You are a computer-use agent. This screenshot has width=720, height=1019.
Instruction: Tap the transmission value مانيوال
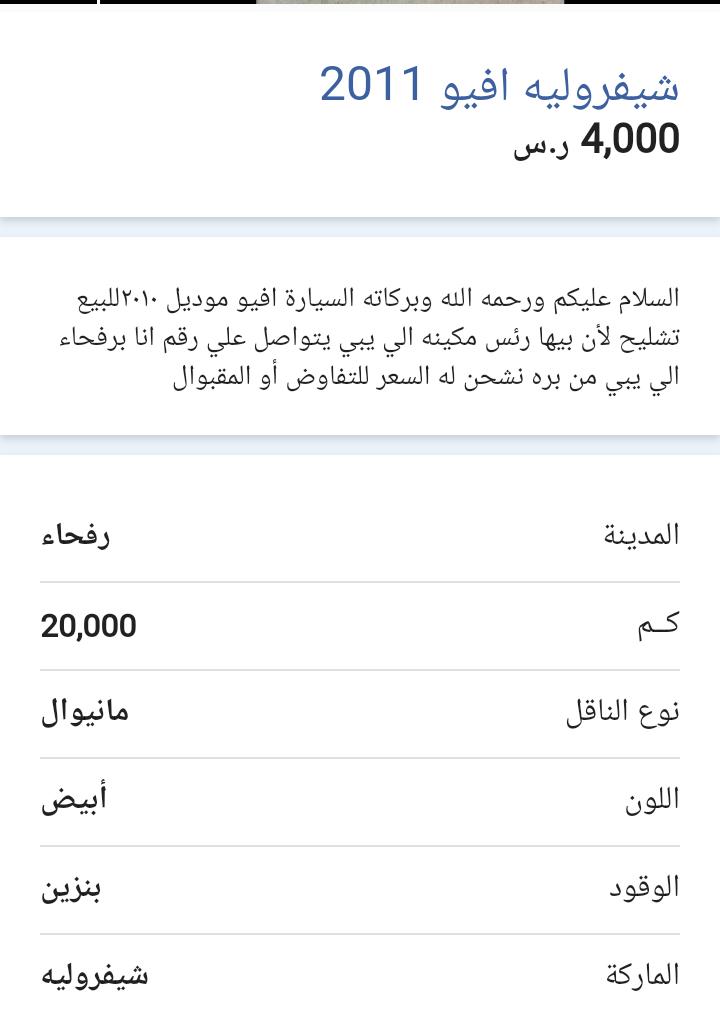pos(85,712)
